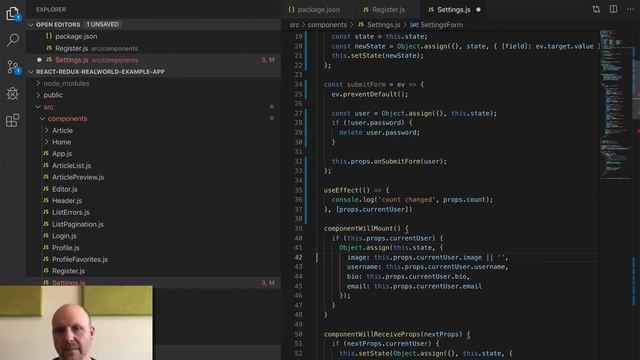640x360 pixels.
Task: Click the Settings.js breadcrumb segment
Action: pyautogui.click(x=383, y=25)
